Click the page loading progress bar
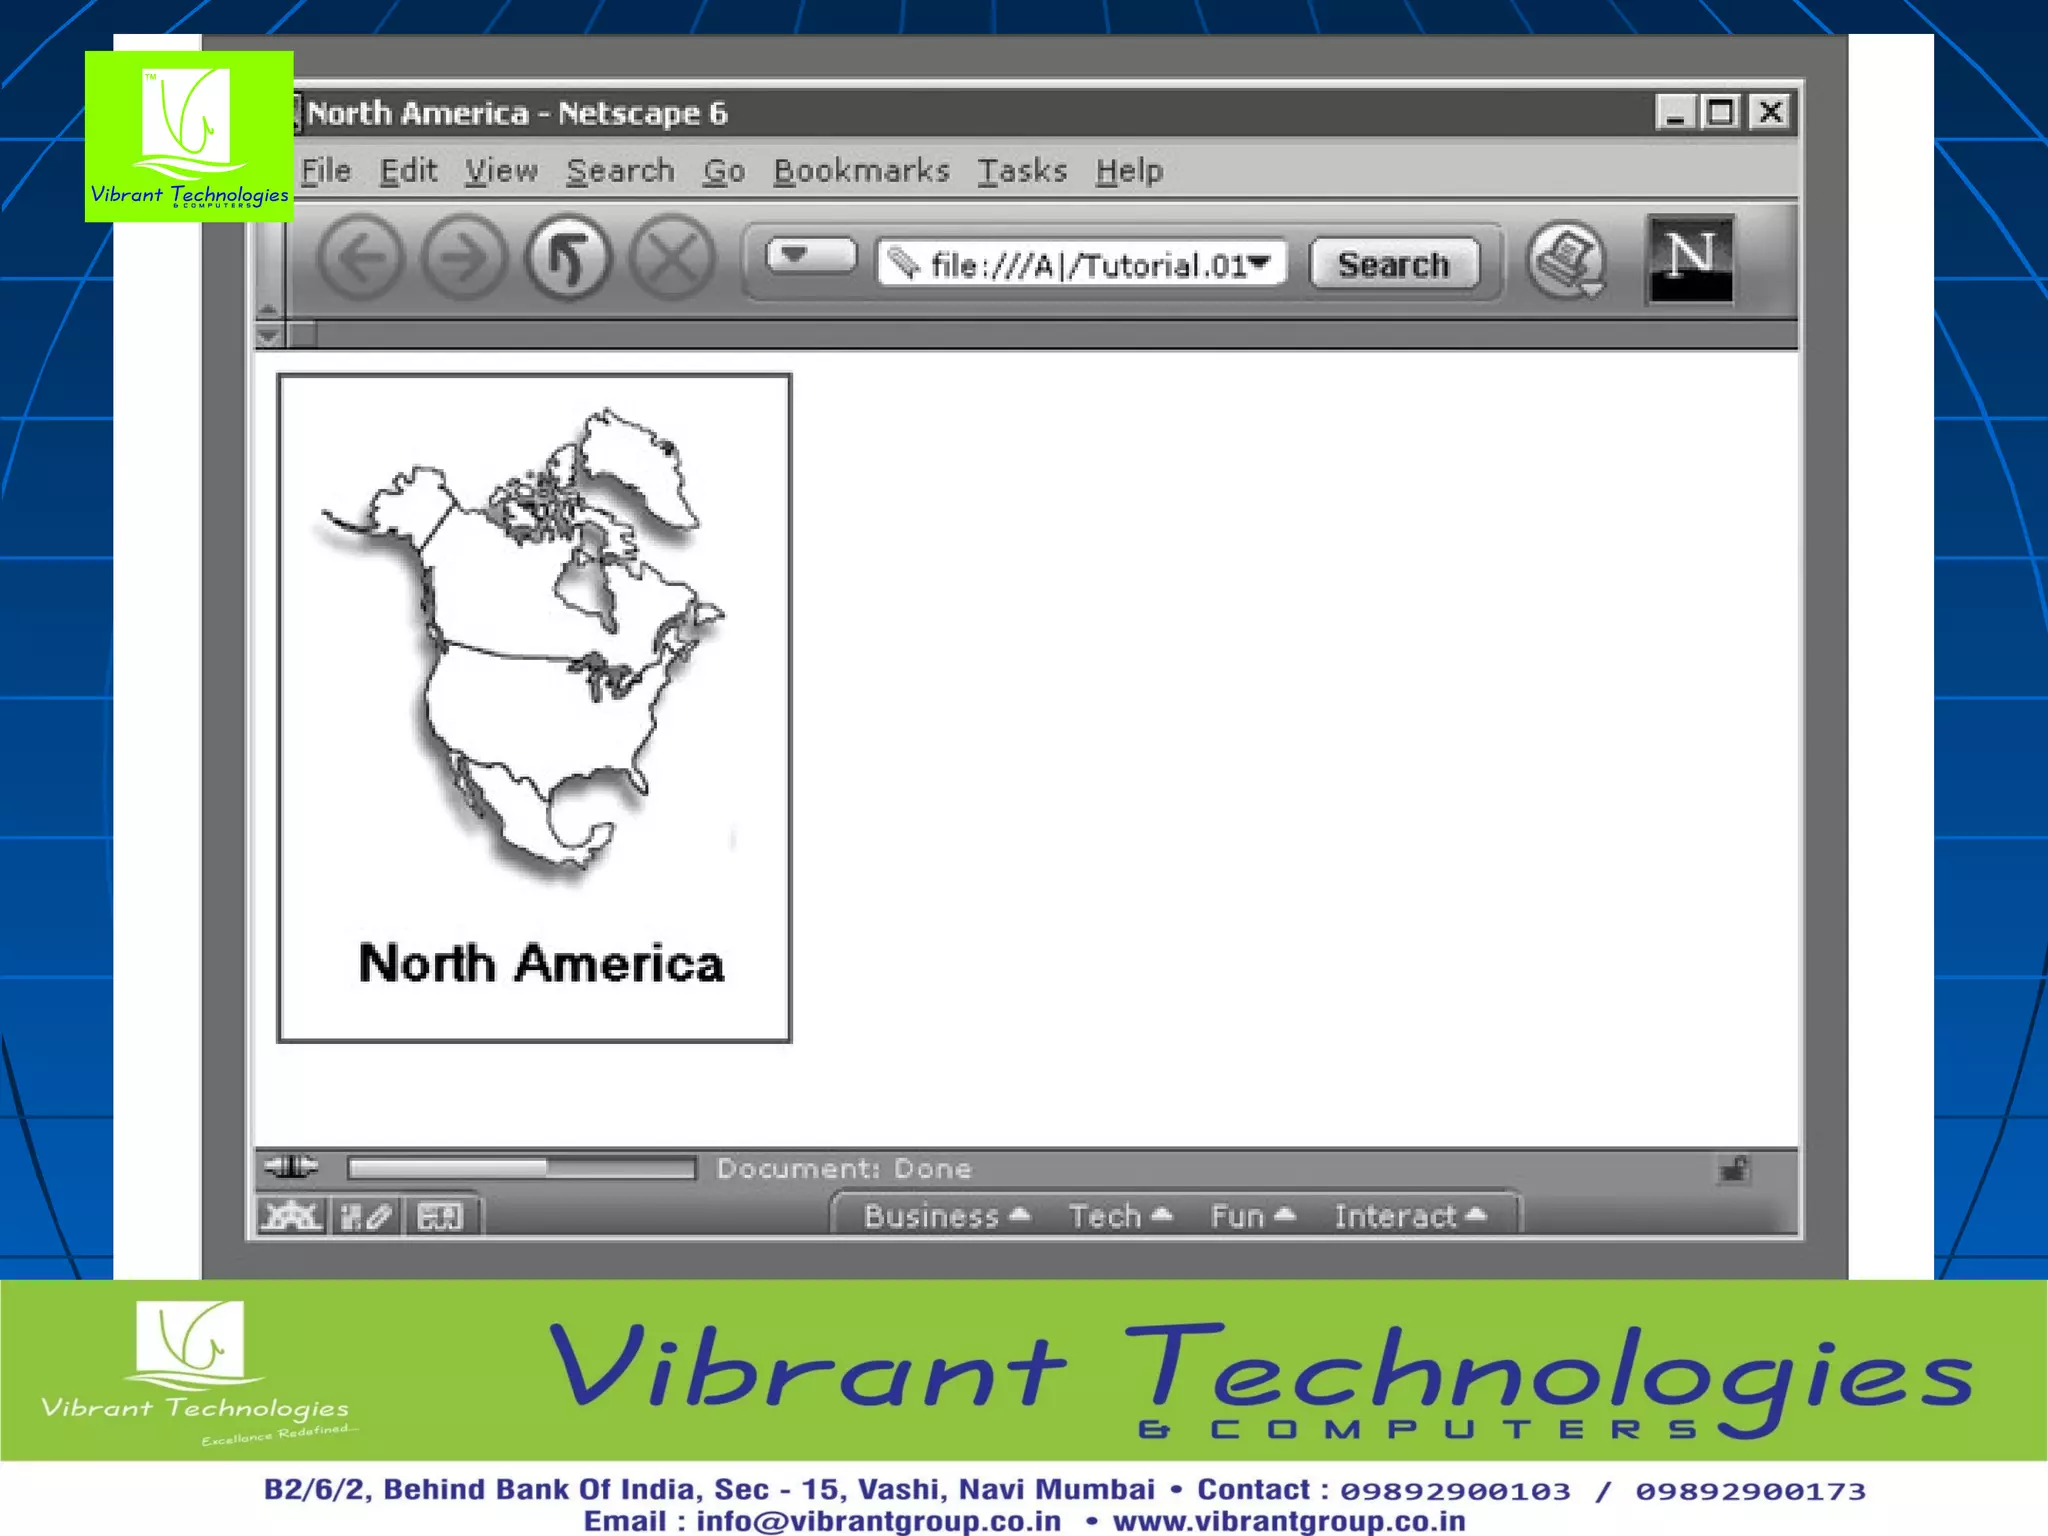The width and height of the screenshot is (2048, 1536). coord(521,1167)
